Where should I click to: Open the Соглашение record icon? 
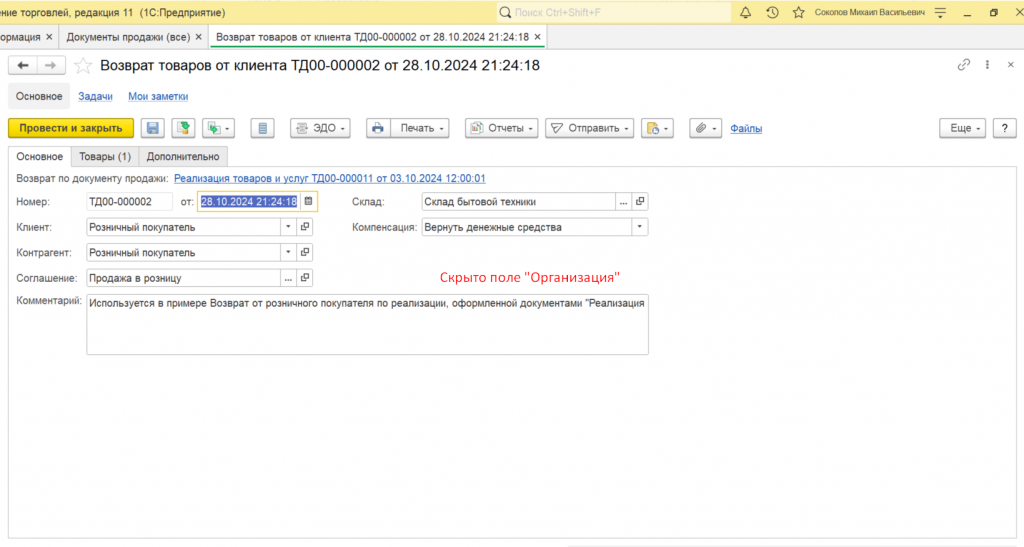[x=305, y=278]
